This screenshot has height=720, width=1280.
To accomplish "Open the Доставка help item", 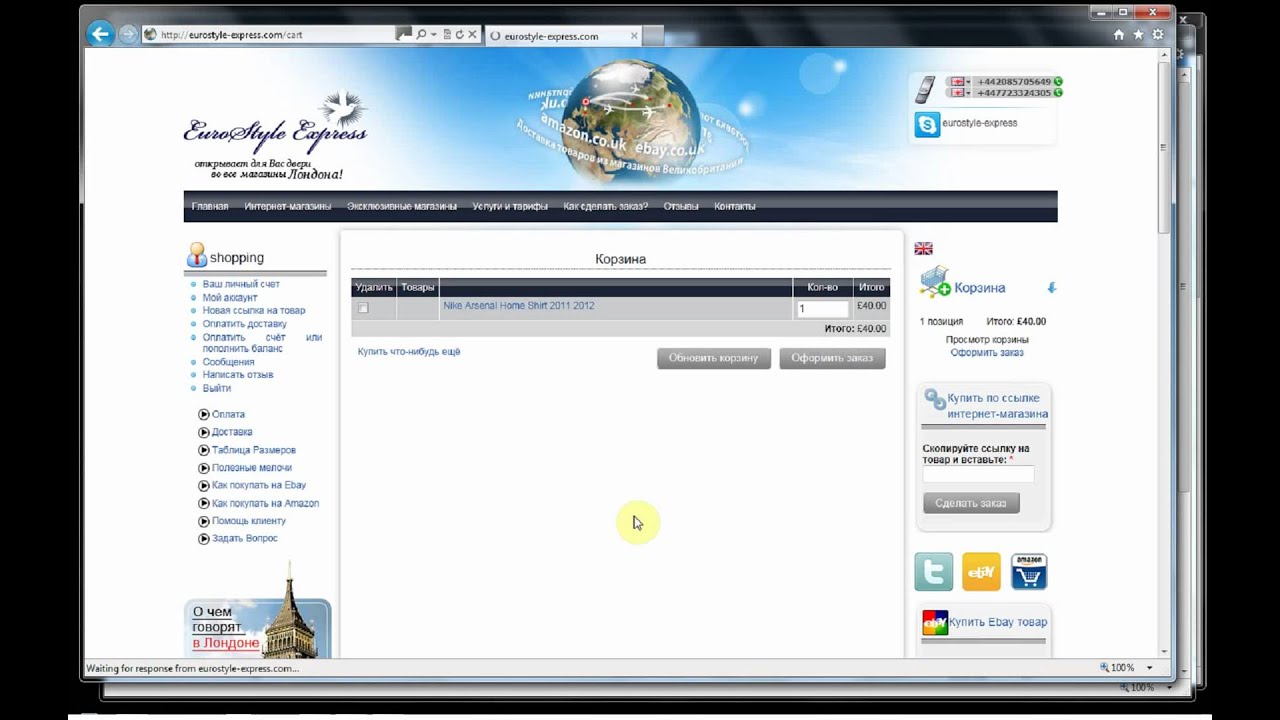I will [232, 432].
